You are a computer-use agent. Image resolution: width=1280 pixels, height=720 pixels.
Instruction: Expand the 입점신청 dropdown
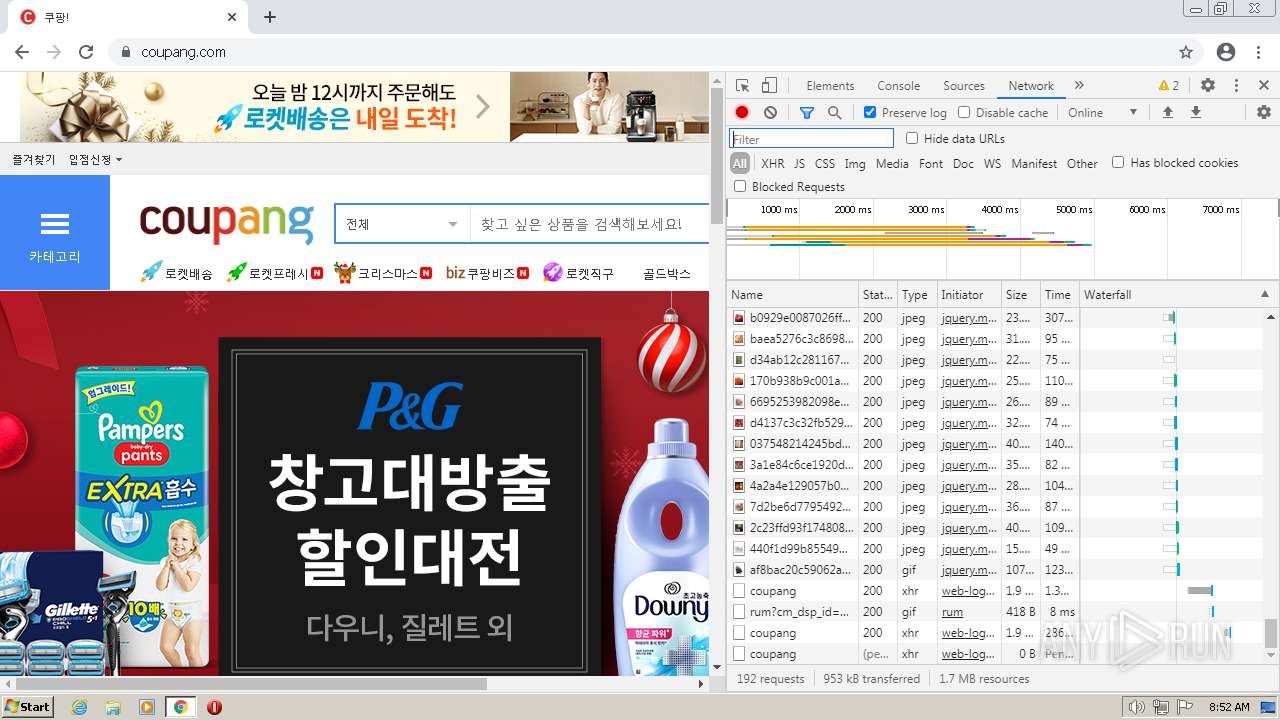click(95, 160)
